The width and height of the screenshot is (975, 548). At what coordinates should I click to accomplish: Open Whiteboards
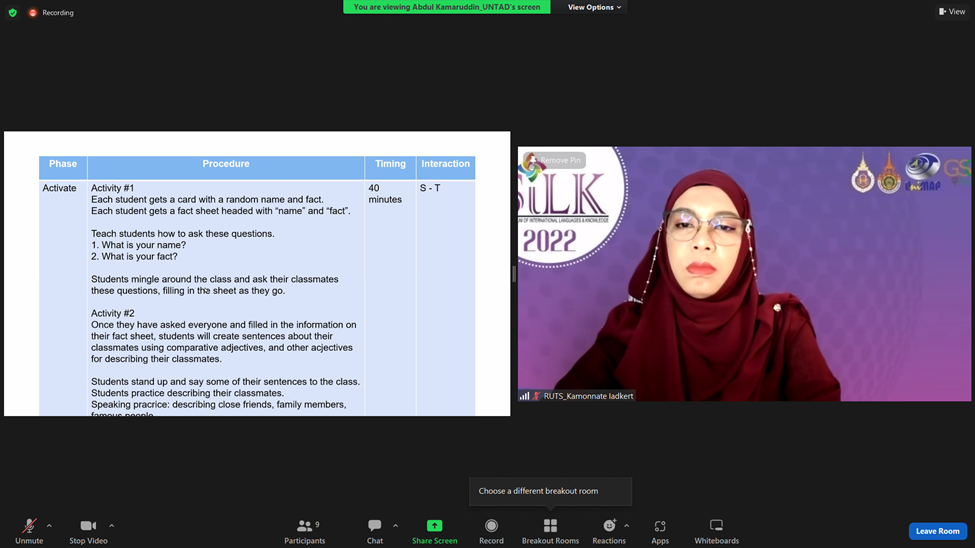pos(716,532)
